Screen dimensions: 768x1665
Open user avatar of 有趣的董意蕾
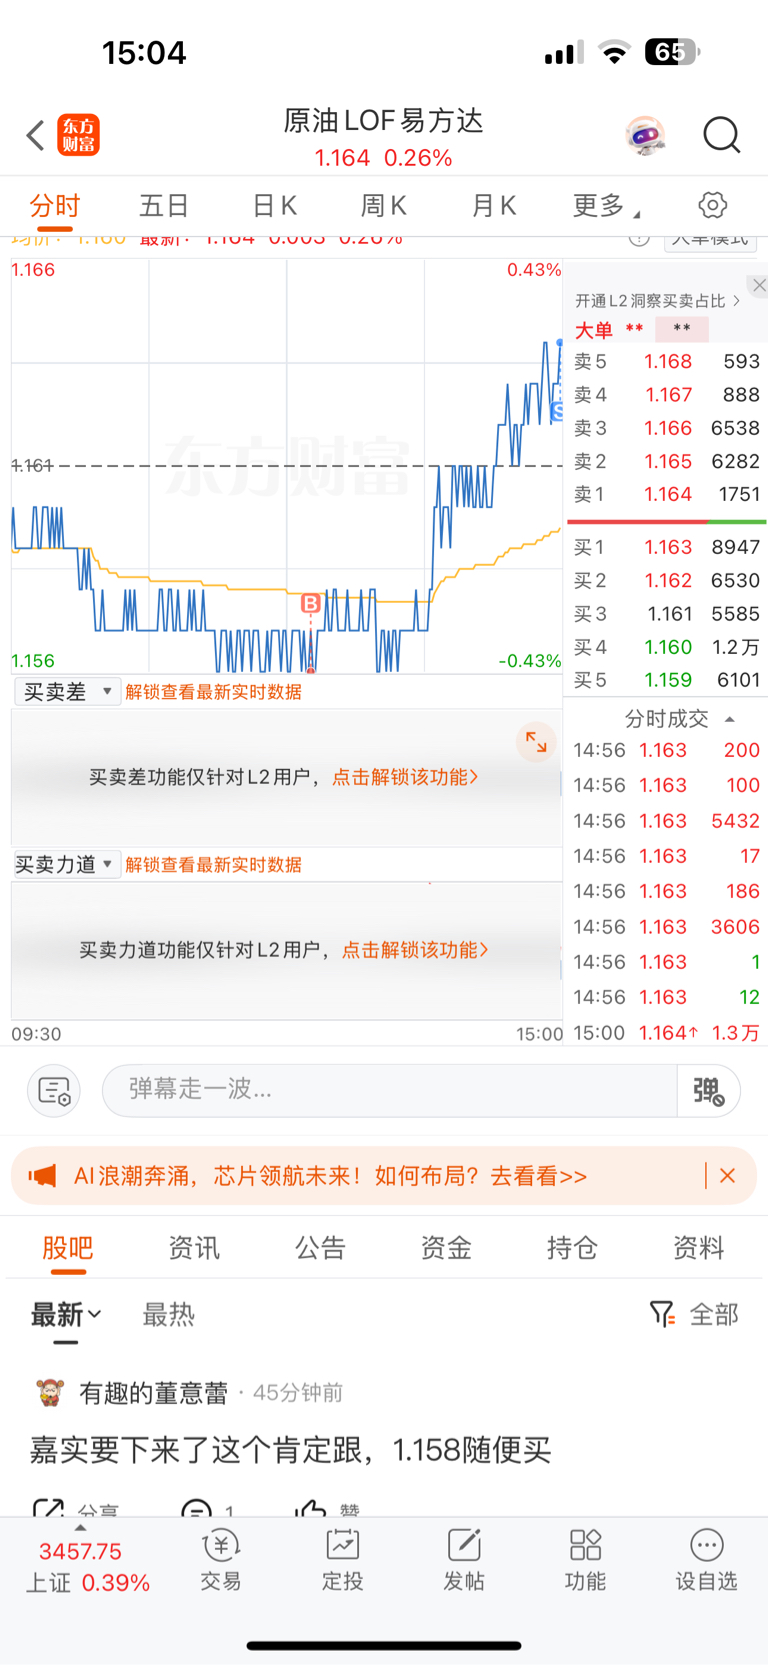(49, 1392)
